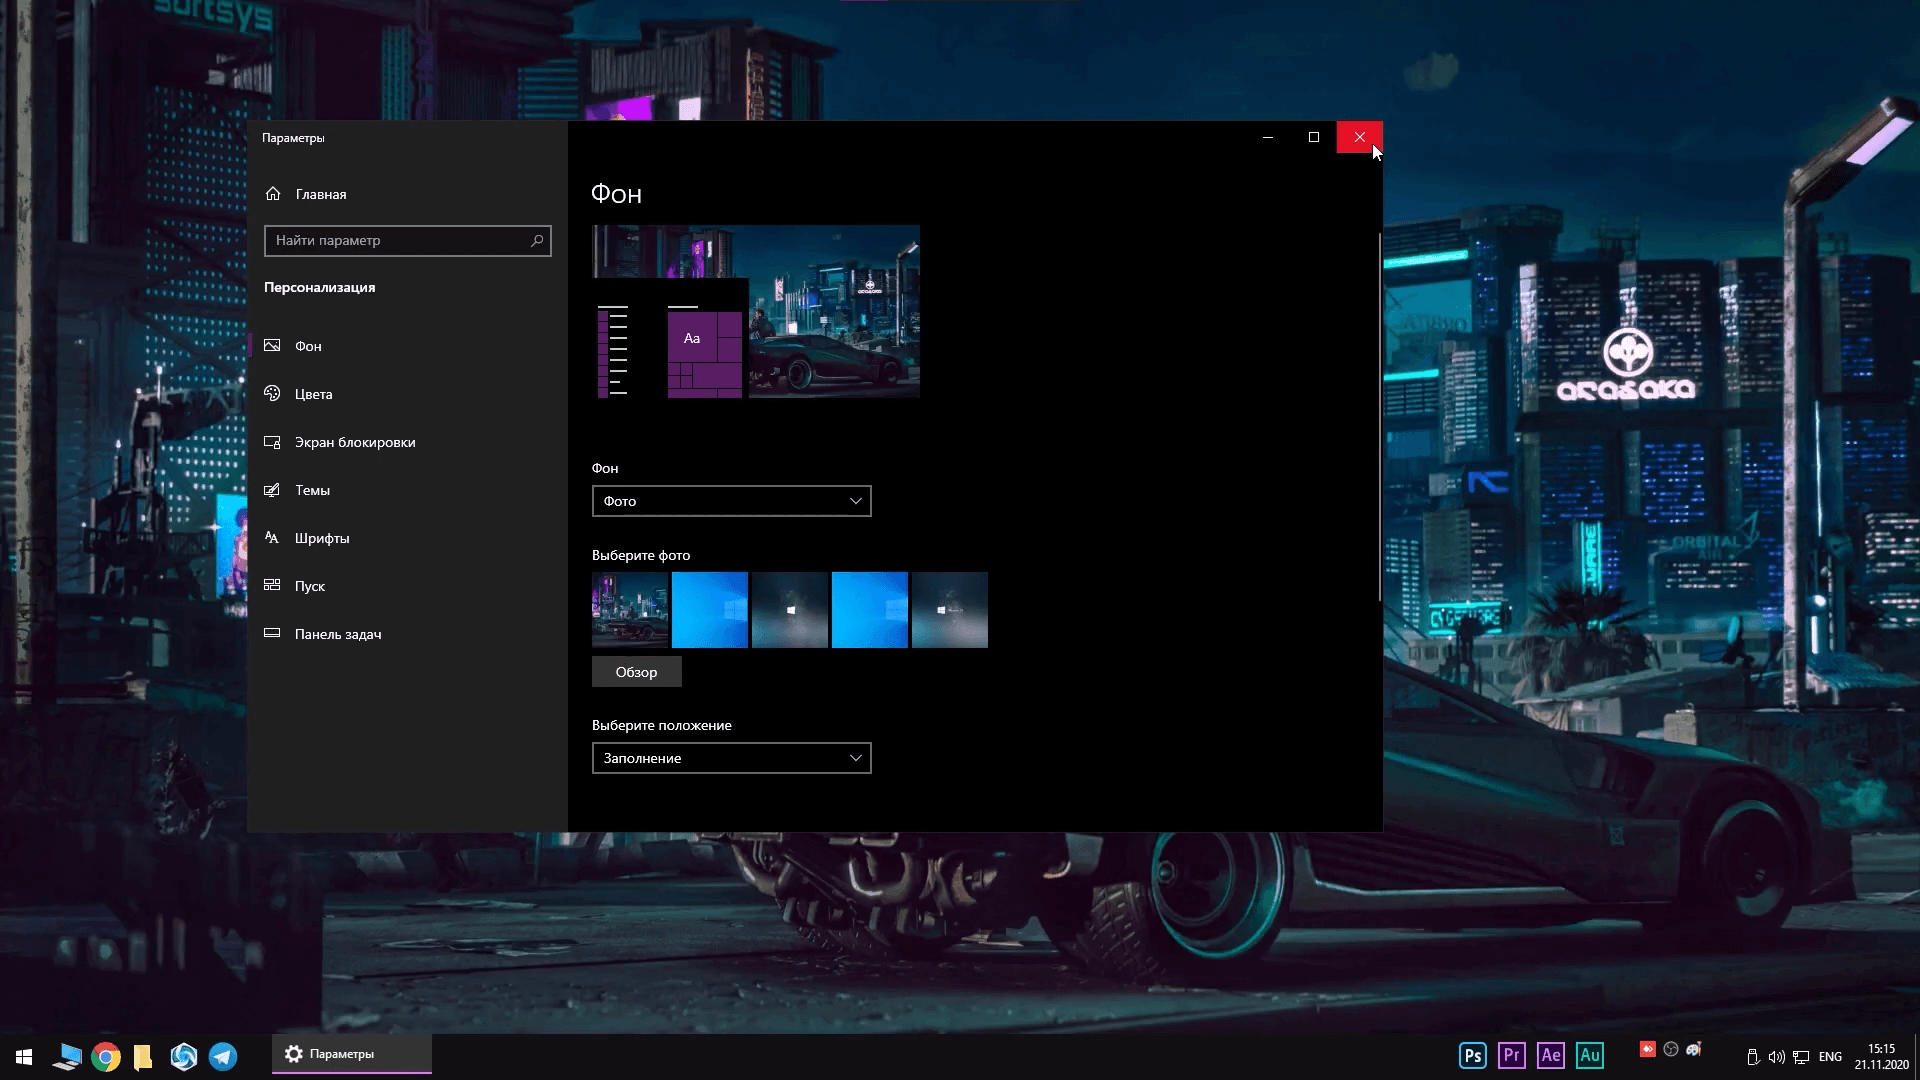Image resolution: width=1920 pixels, height=1080 pixels.
Task: Launch After Effects from the taskbar
Action: click(1551, 1056)
